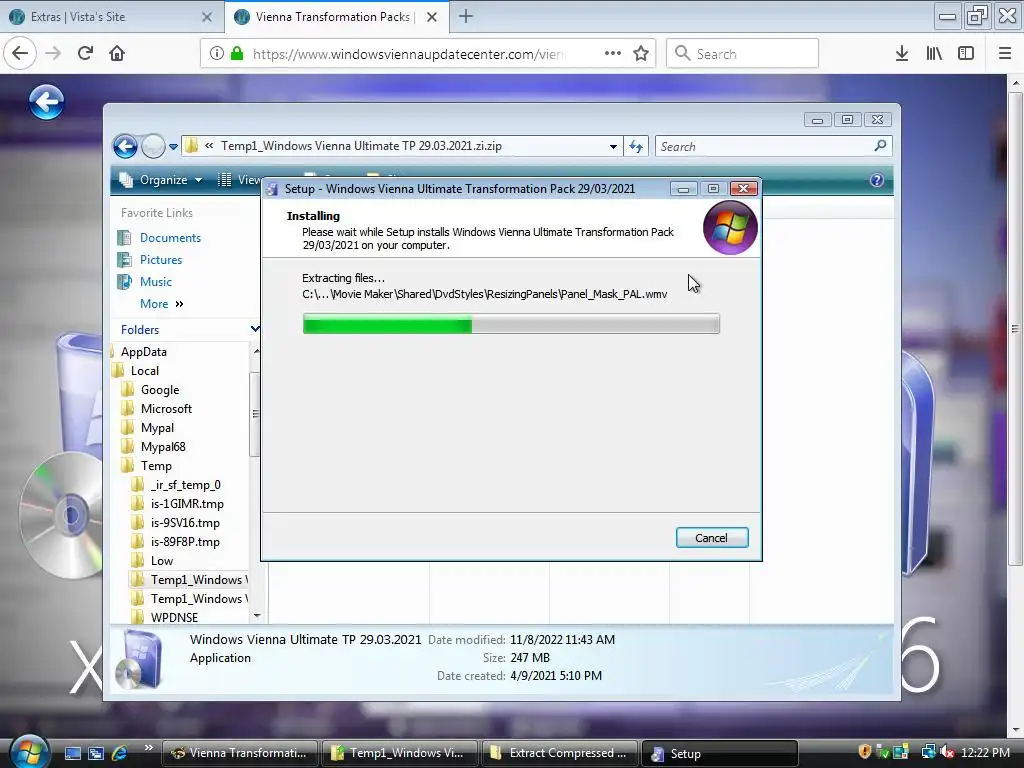Screen dimensions: 1024x768
Task: Click Show Desktop quick launch icon
Action: pyautogui.click(x=72, y=753)
